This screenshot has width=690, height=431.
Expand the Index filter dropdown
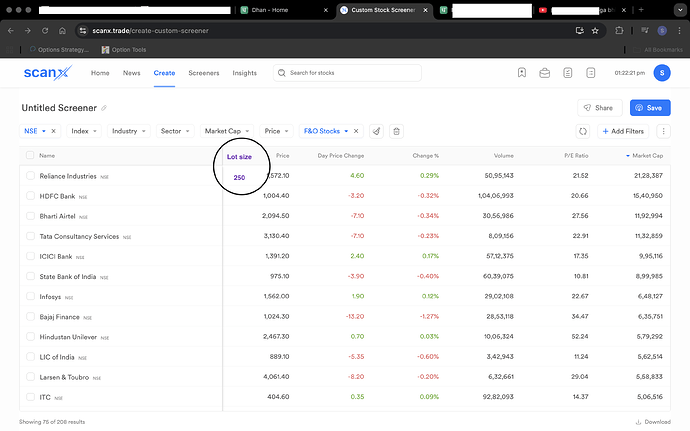pyautogui.click(x=84, y=131)
